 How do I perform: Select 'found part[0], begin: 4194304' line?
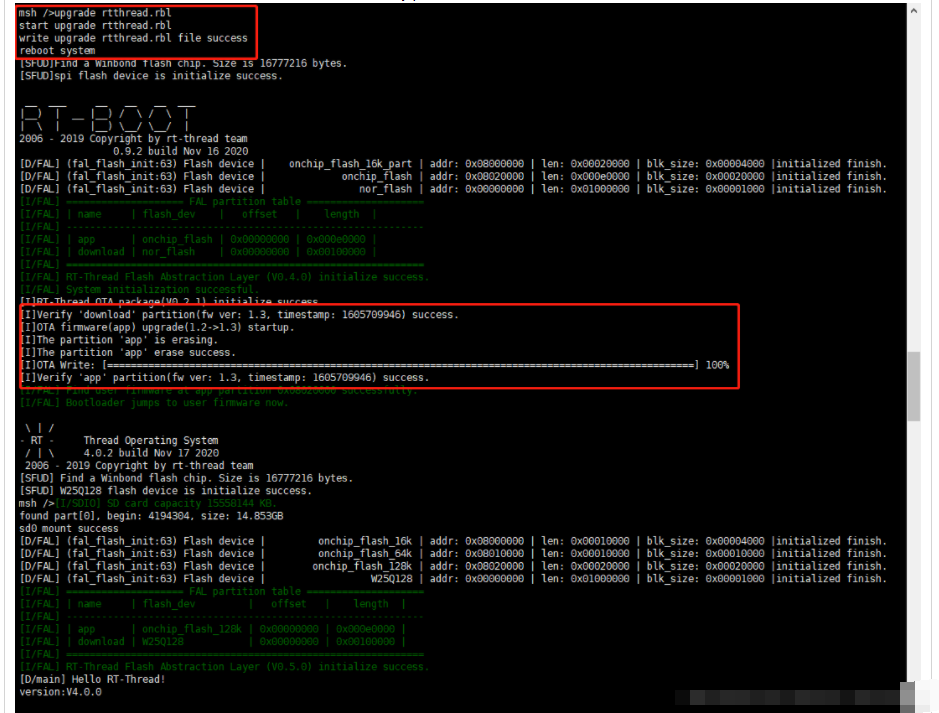(151, 515)
